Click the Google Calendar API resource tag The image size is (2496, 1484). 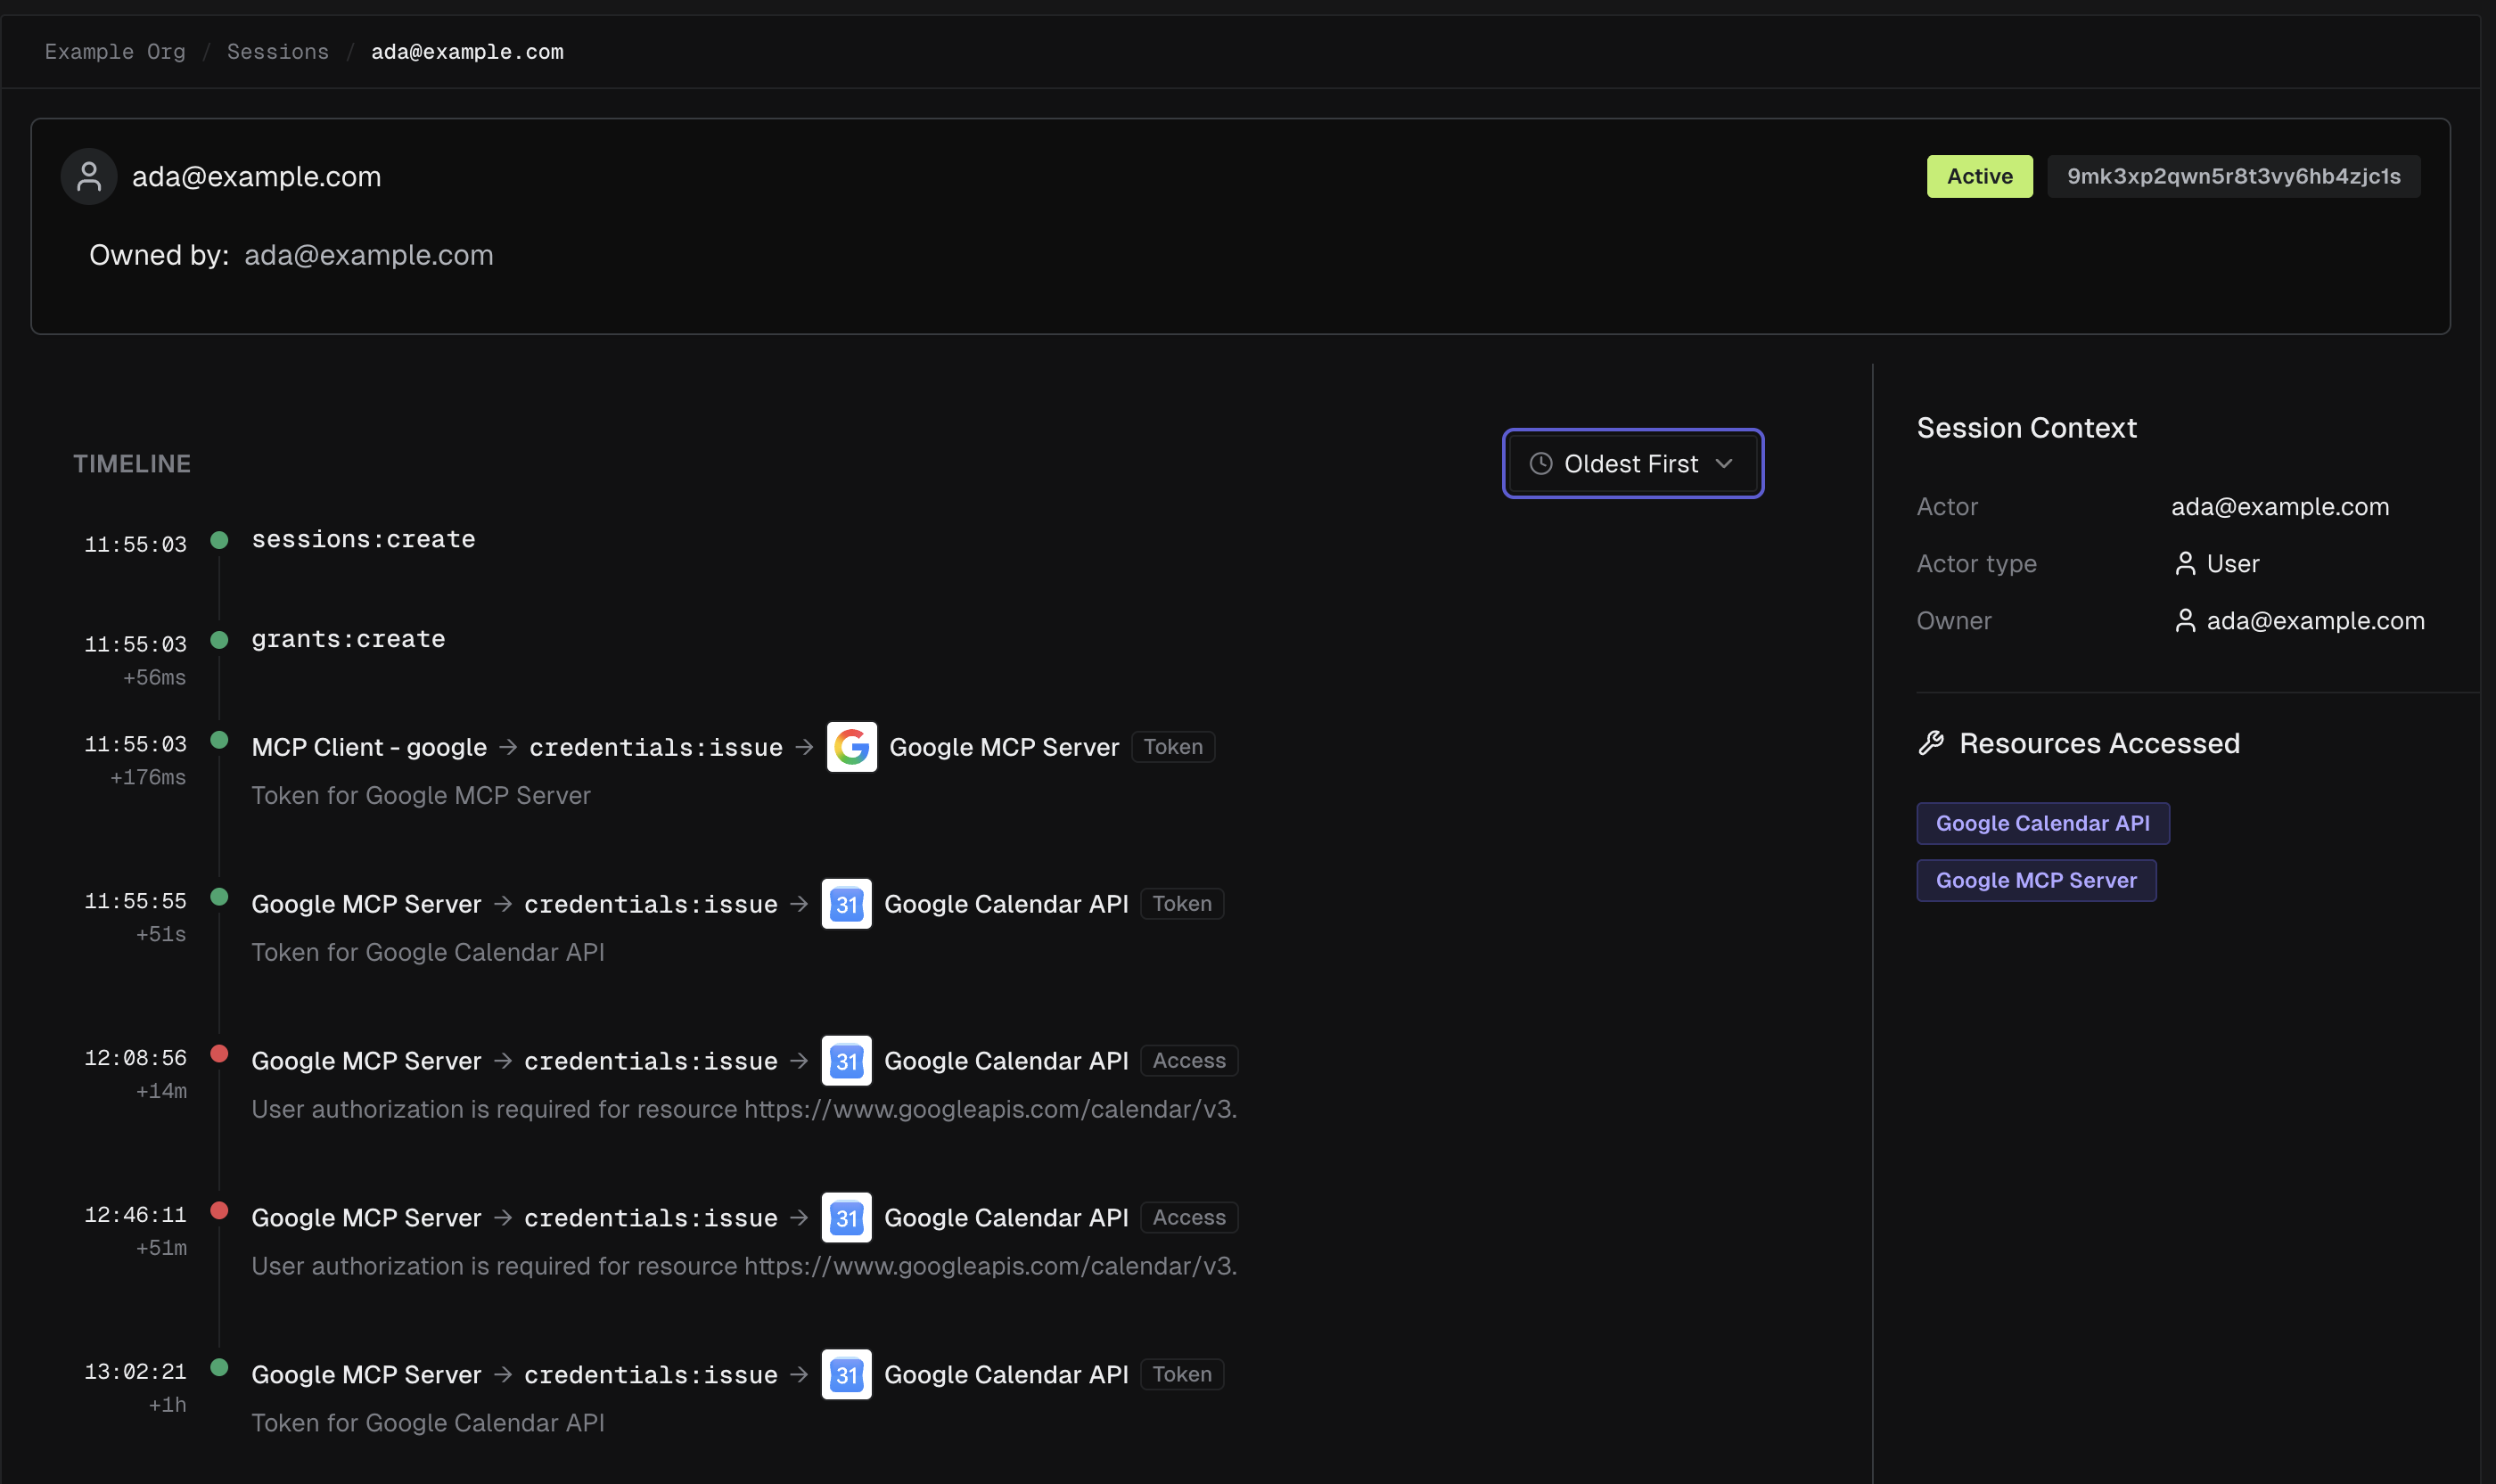(2043, 824)
